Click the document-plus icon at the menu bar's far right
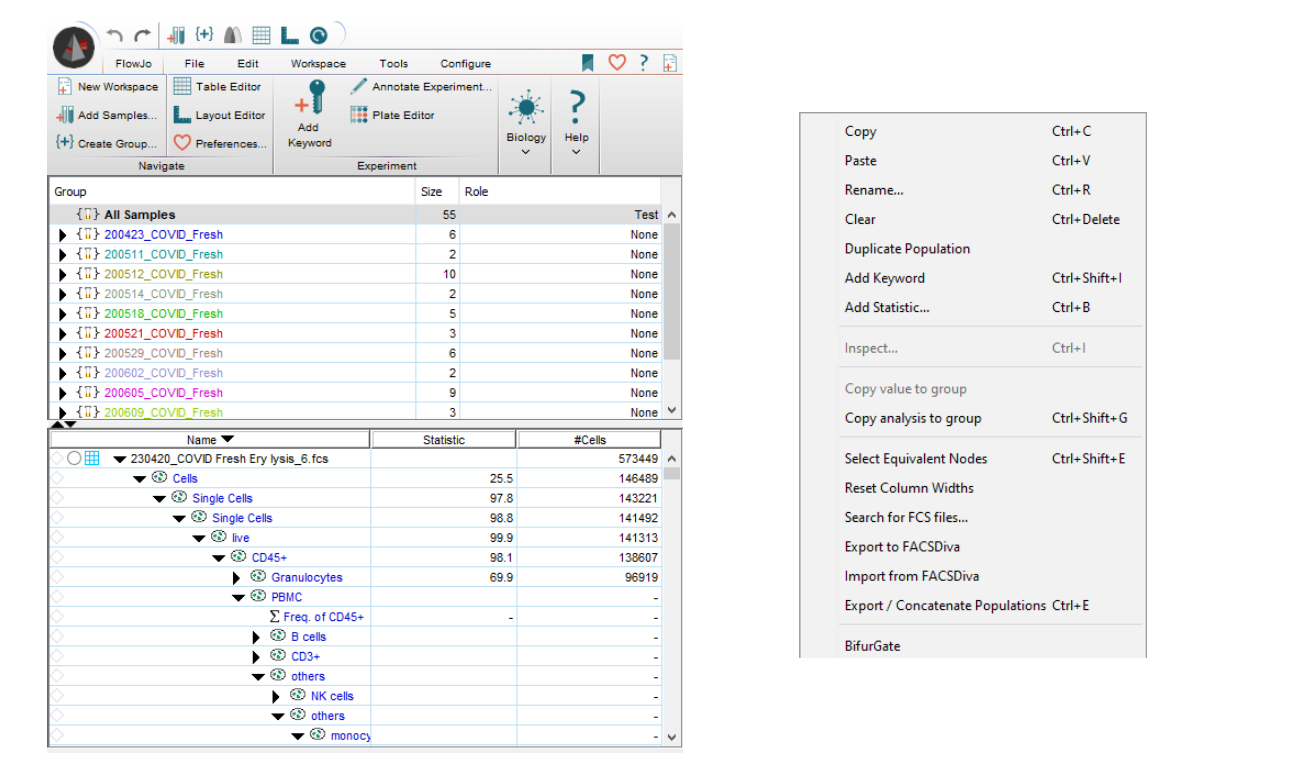This screenshot has height=776, width=1313. pos(670,63)
